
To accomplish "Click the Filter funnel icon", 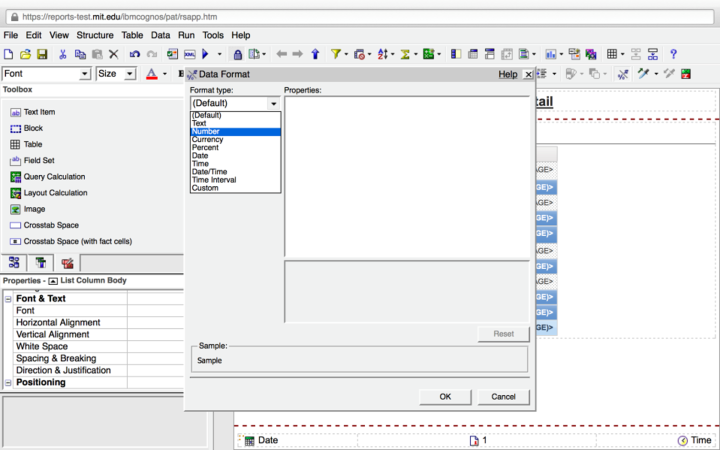I will (x=336, y=54).
